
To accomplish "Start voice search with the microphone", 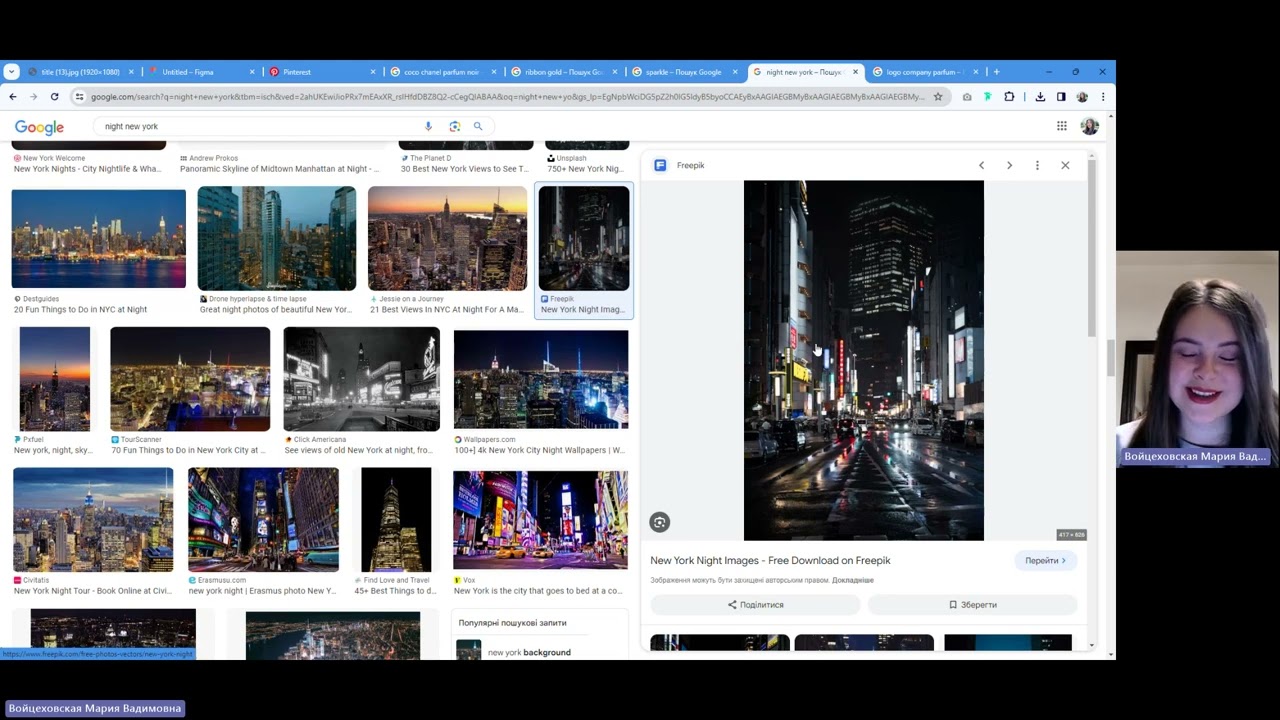I will [428, 126].
